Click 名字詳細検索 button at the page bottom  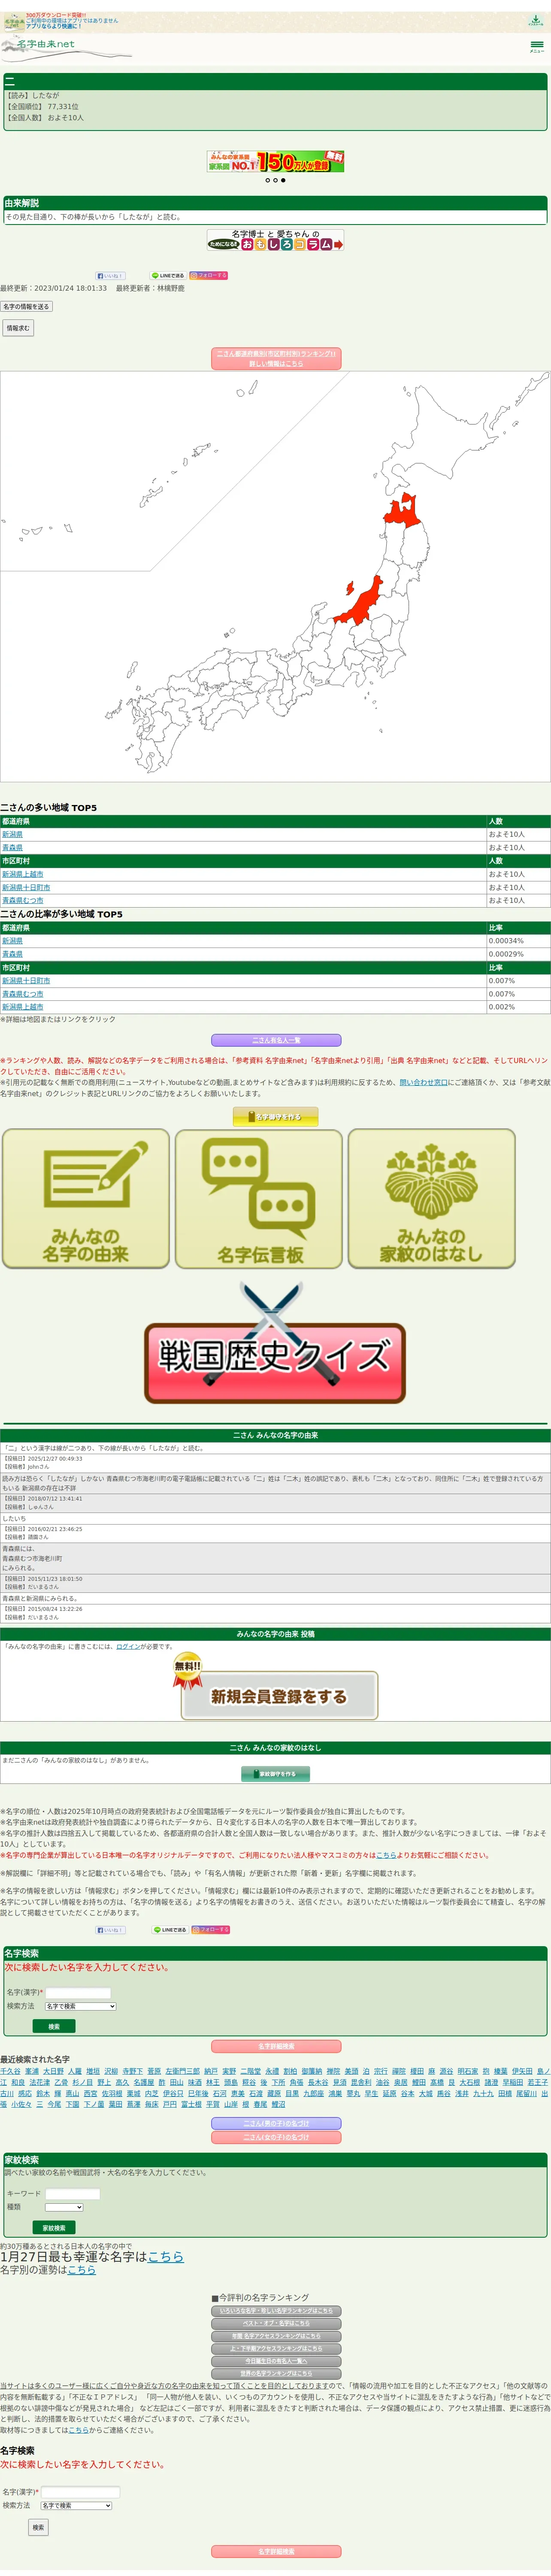[x=276, y=2552]
